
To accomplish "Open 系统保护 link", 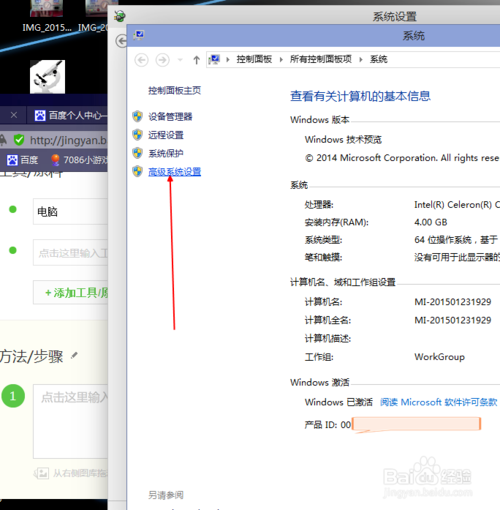I will [166, 153].
